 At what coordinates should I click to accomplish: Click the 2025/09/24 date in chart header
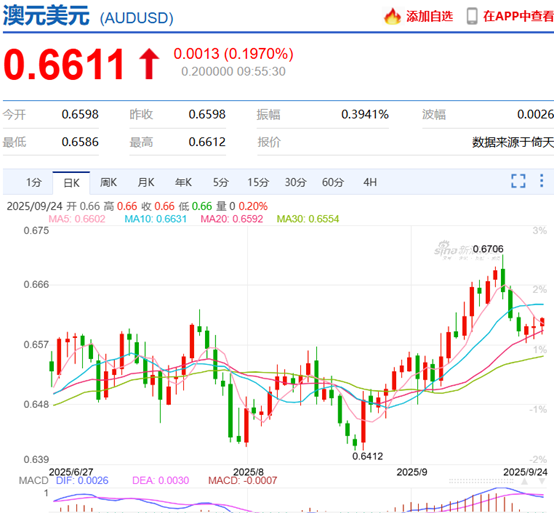pos(35,206)
